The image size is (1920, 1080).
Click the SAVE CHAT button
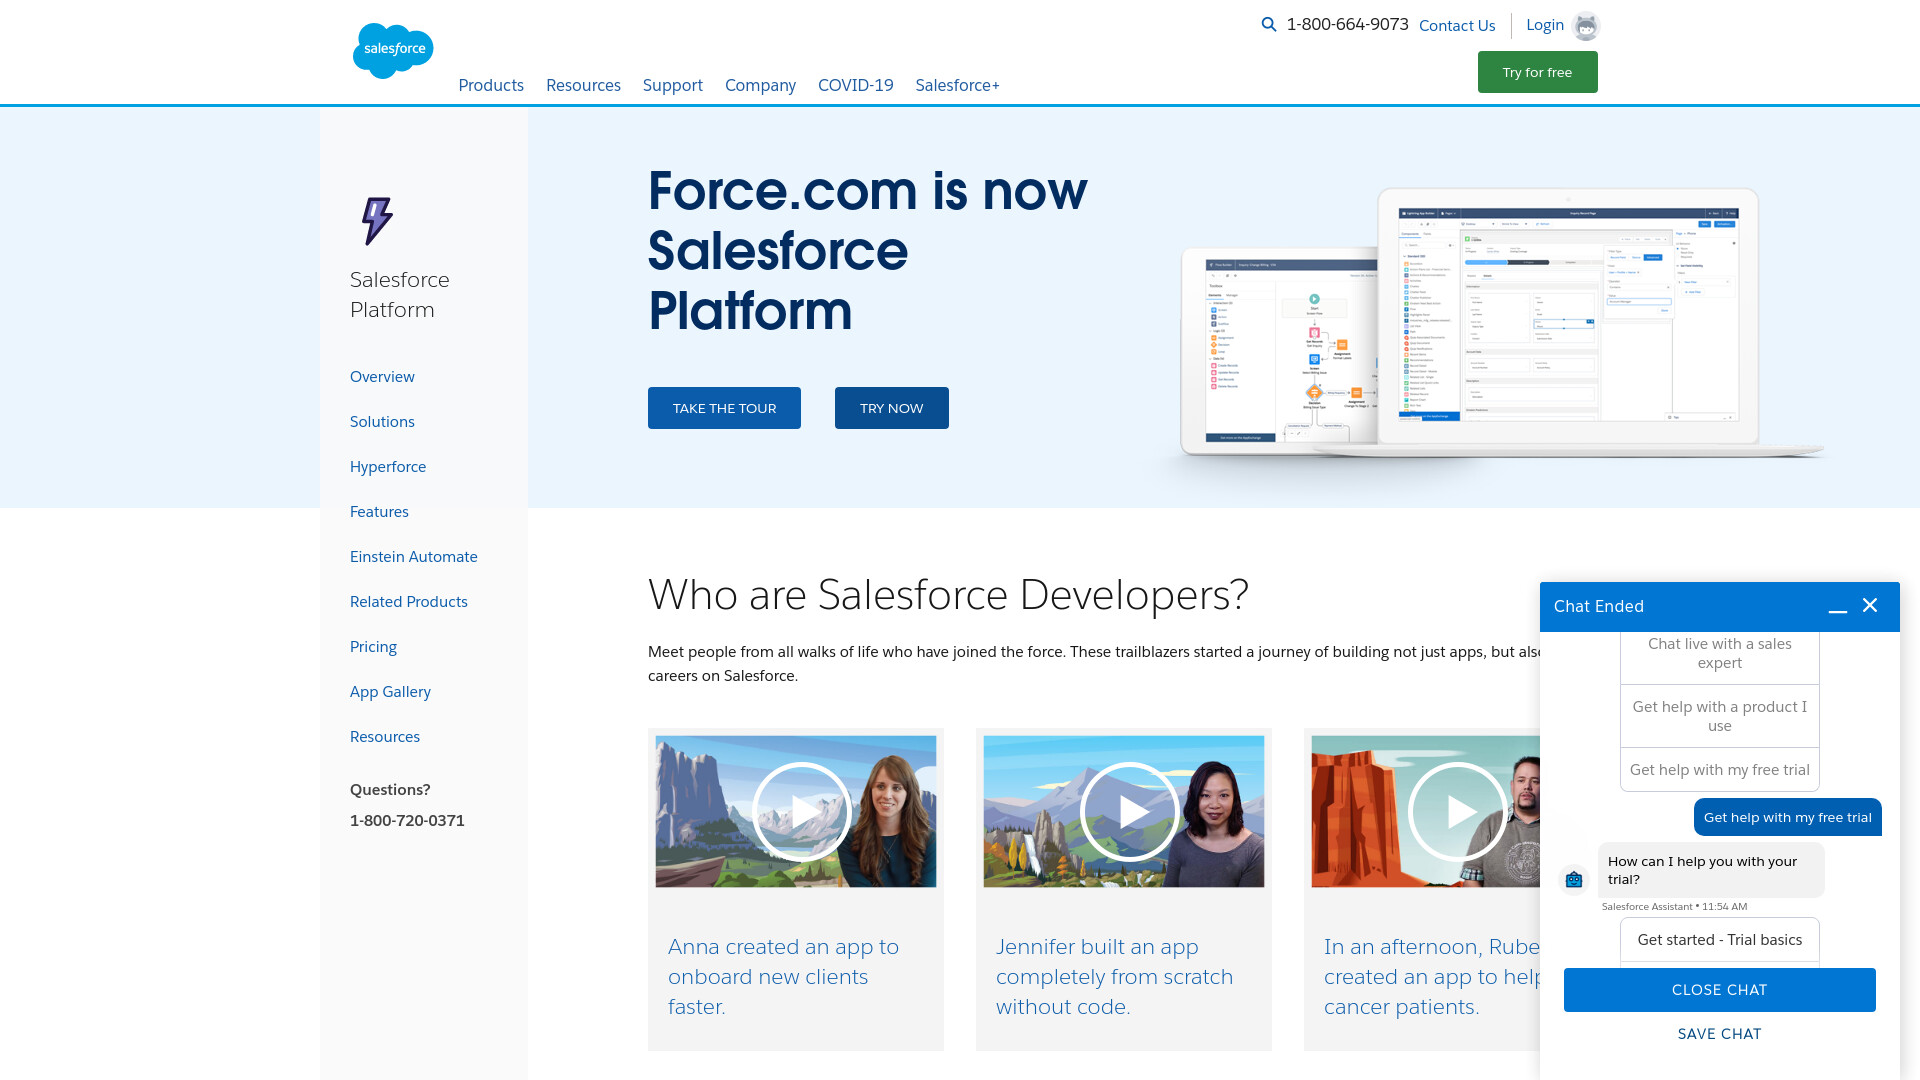(1720, 1034)
